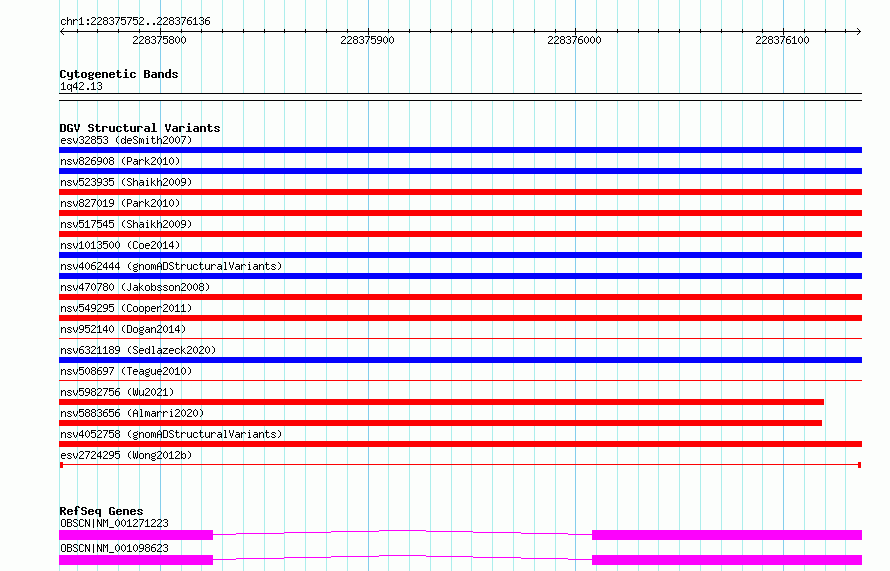Click the left arrowhead of the ruler
Viewport: 890px width, 571px height.
pyautogui.click(x=62, y=31)
